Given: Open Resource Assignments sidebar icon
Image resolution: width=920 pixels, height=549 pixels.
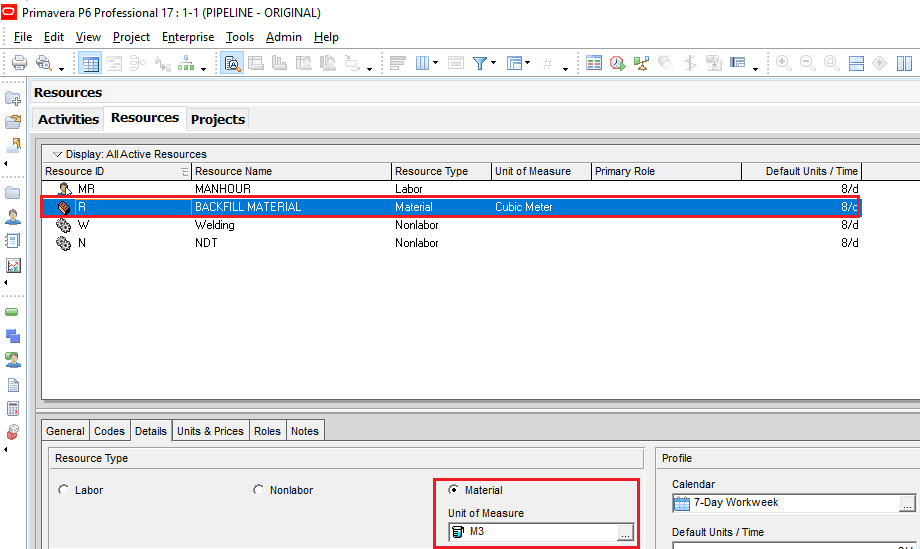Looking at the screenshot, I should (x=12, y=360).
